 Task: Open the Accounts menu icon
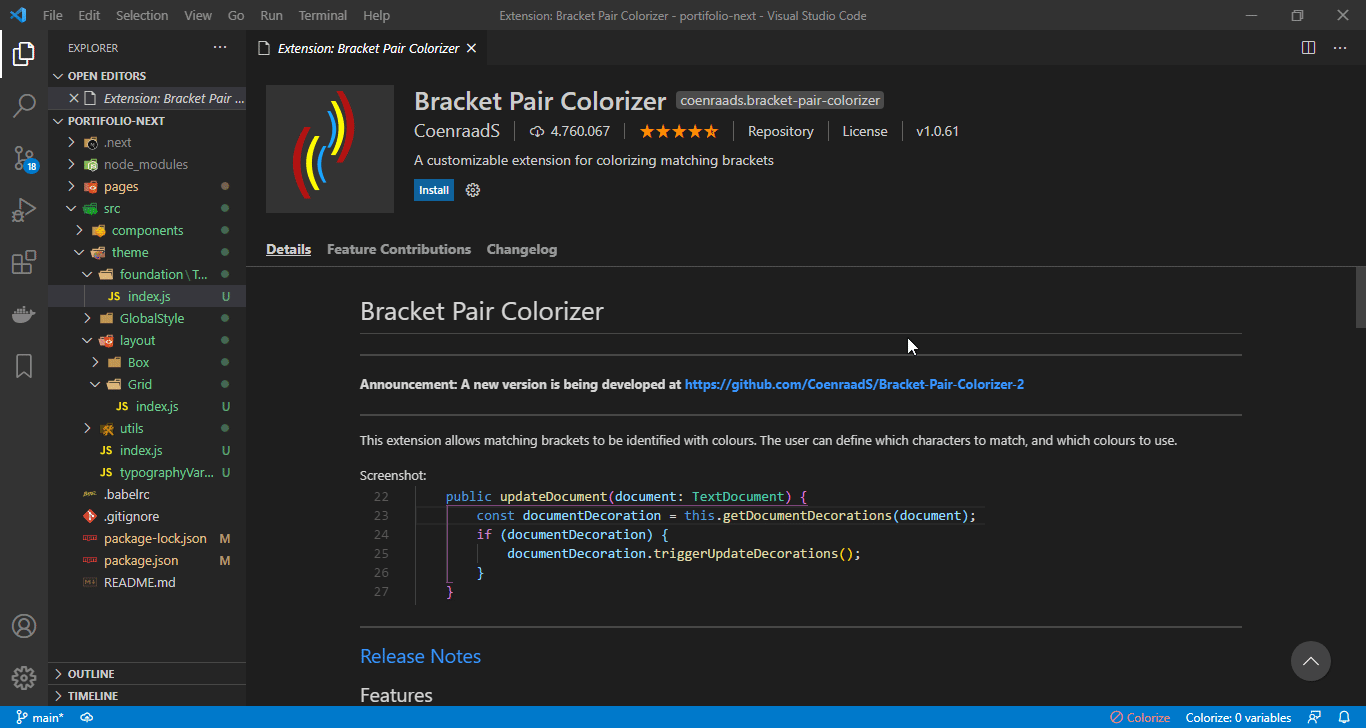[24, 626]
